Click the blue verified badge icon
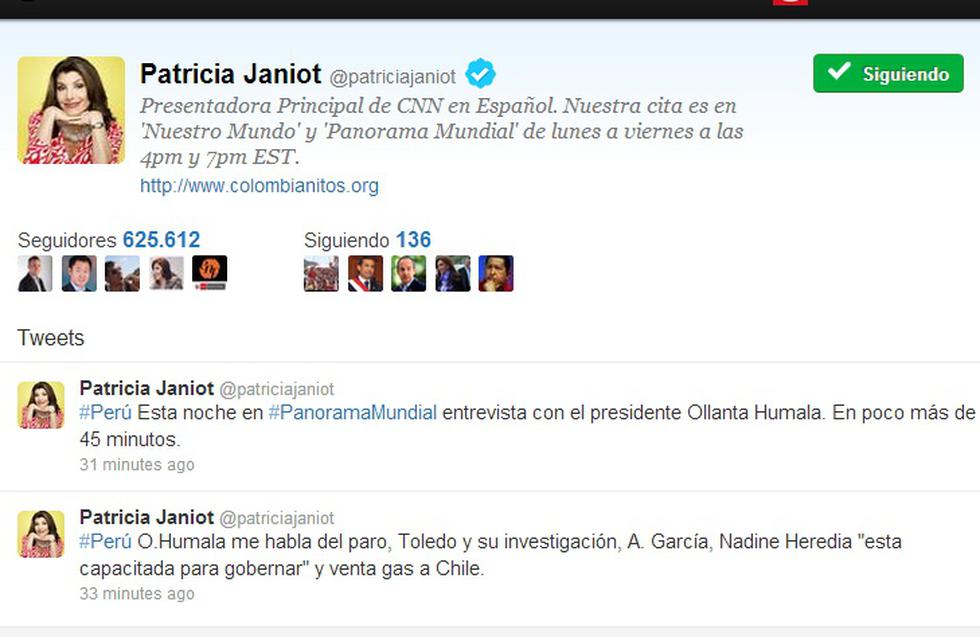The image size is (980, 637). [480, 73]
